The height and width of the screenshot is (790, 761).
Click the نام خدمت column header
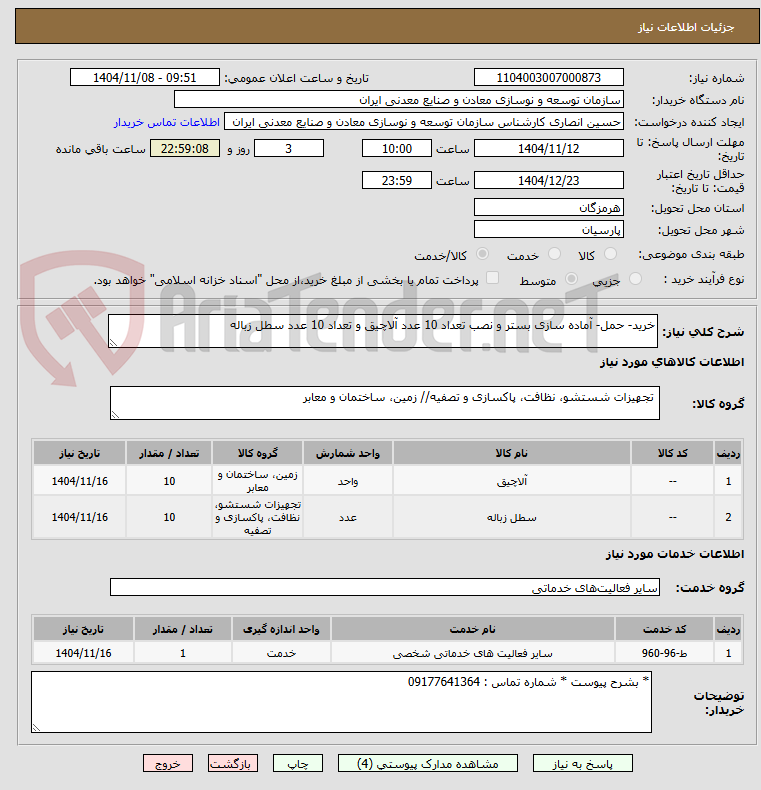click(473, 629)
